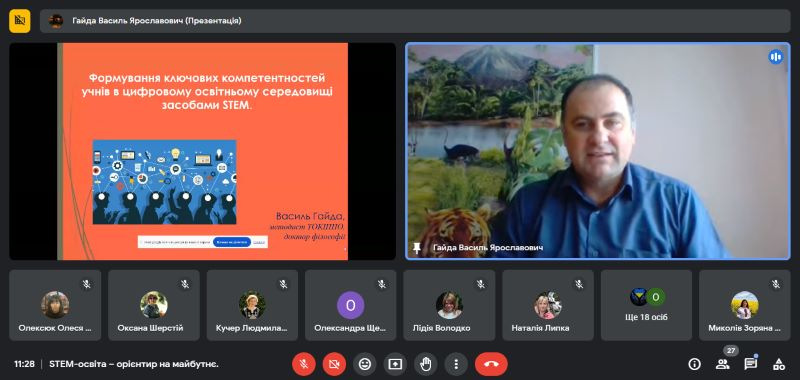Open Наталія Липка participant tile

548,306
